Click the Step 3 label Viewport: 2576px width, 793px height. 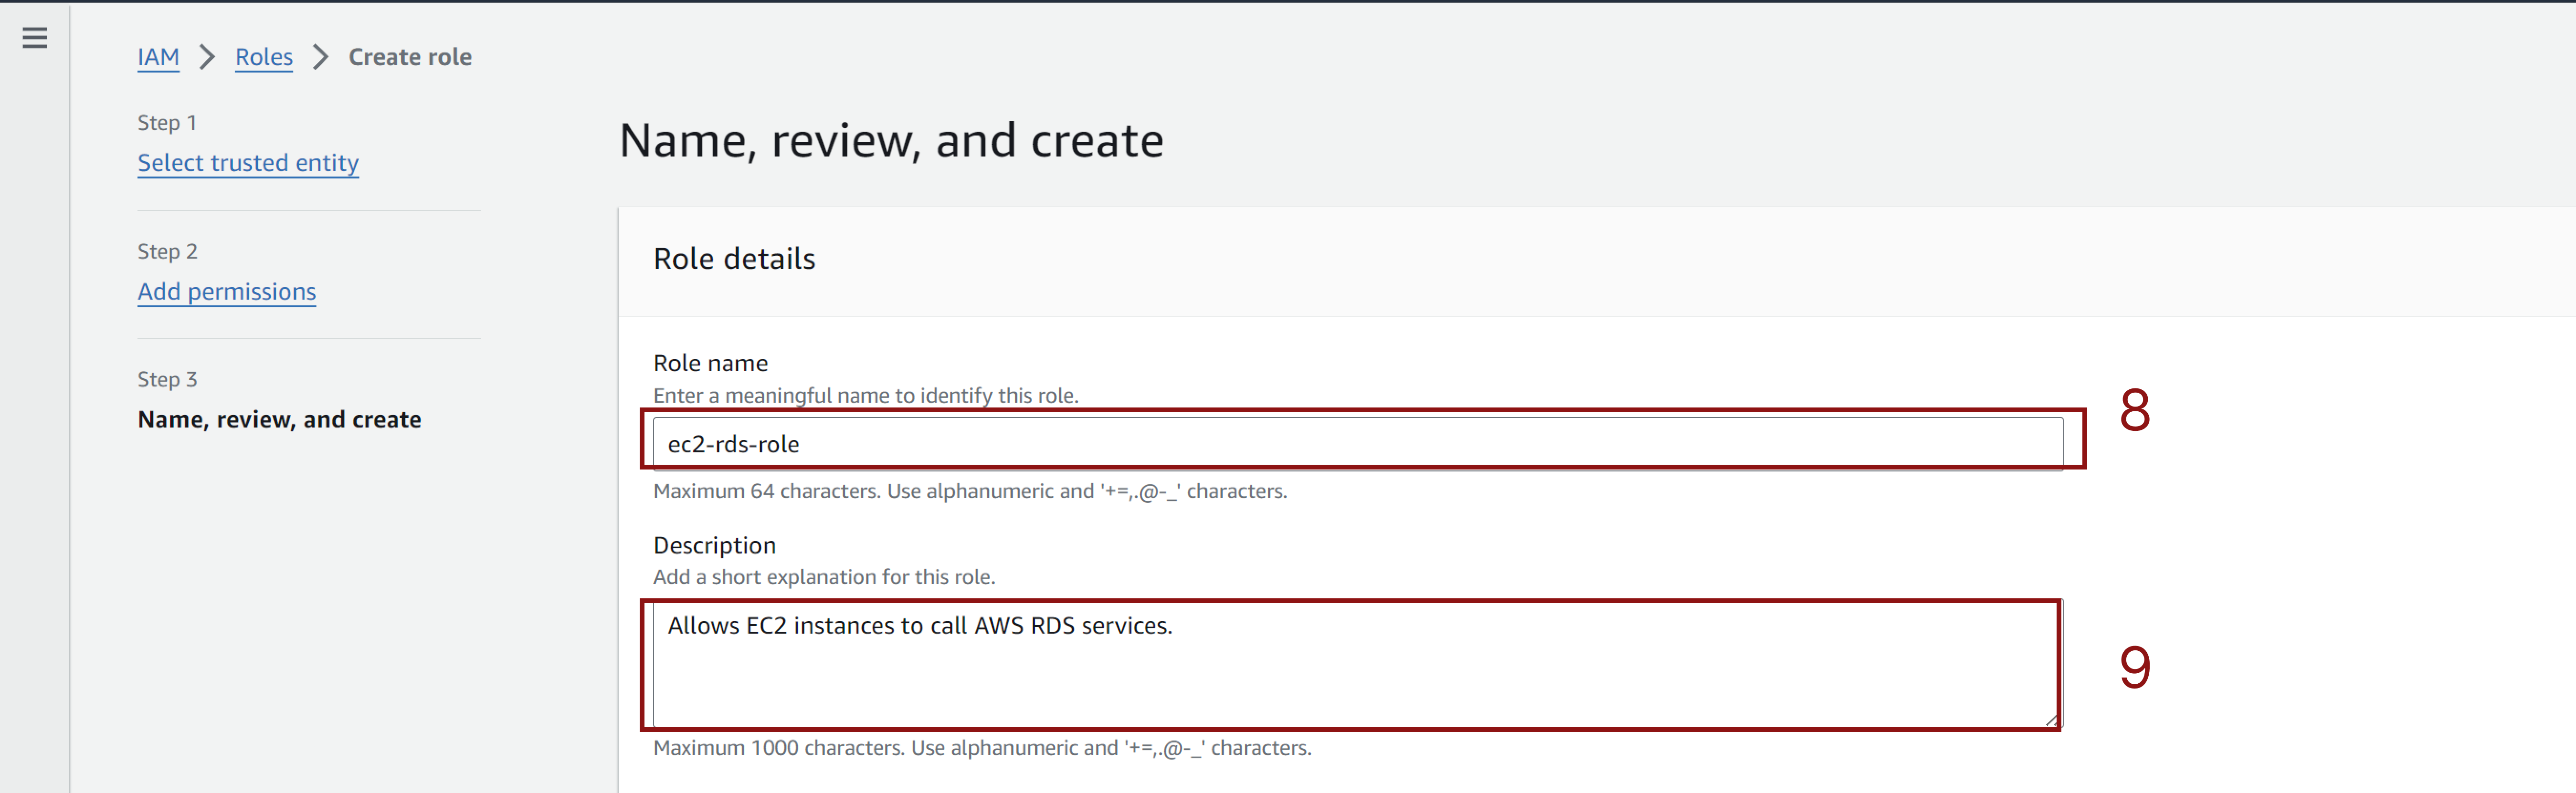click(x=167, y=379)
